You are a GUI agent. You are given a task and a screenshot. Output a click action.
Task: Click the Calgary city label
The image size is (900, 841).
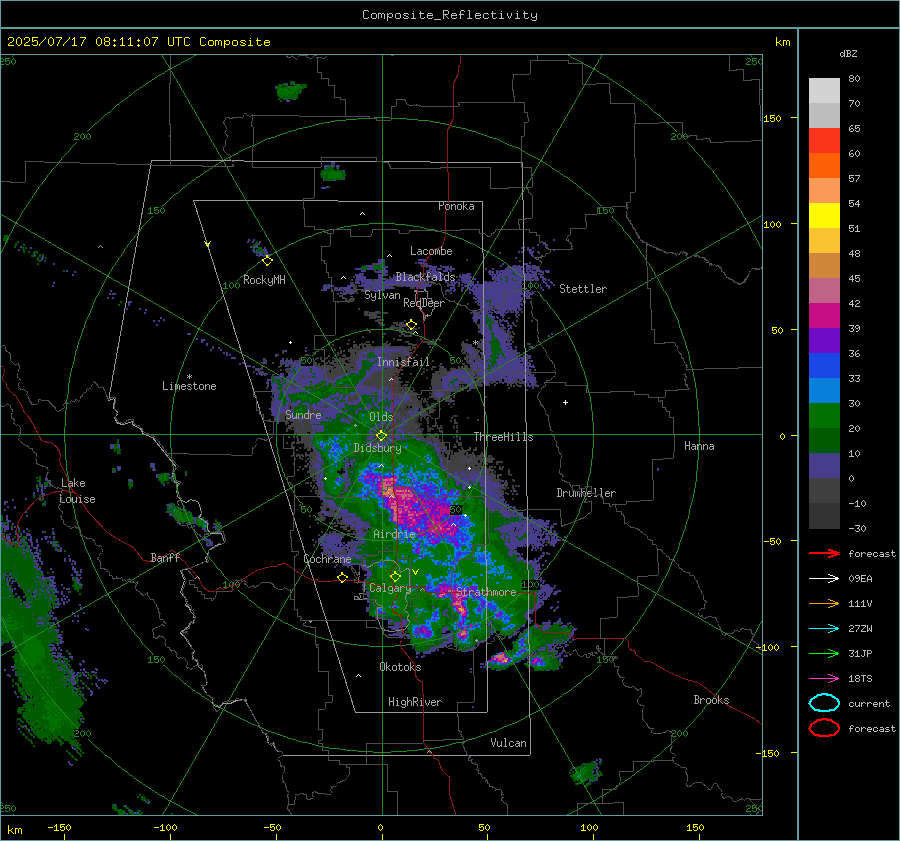390,588
